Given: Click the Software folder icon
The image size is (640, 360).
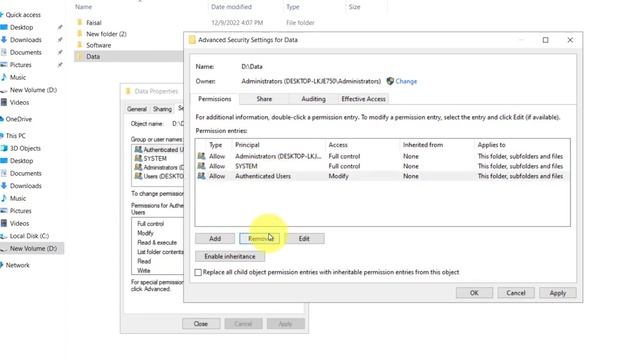Looking at the screenshot, I should [x=80, y=45].
